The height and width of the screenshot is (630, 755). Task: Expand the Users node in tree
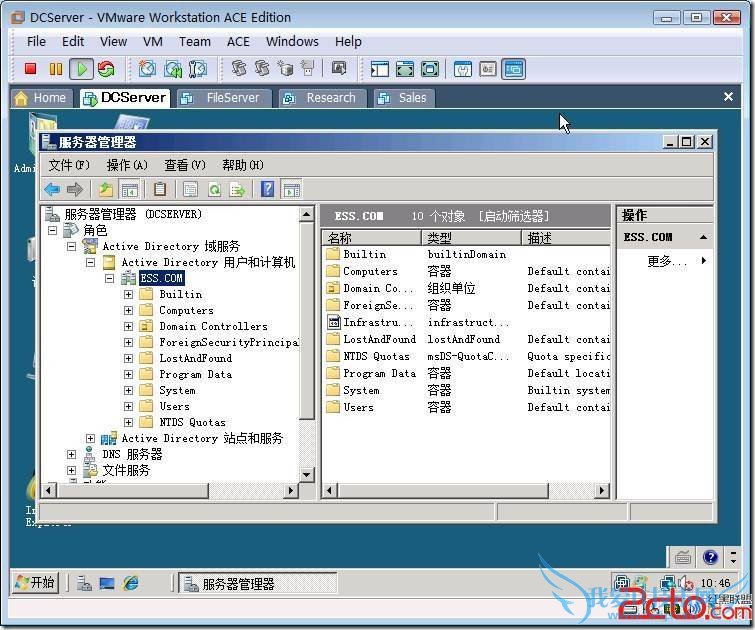[x=128, y=406]
